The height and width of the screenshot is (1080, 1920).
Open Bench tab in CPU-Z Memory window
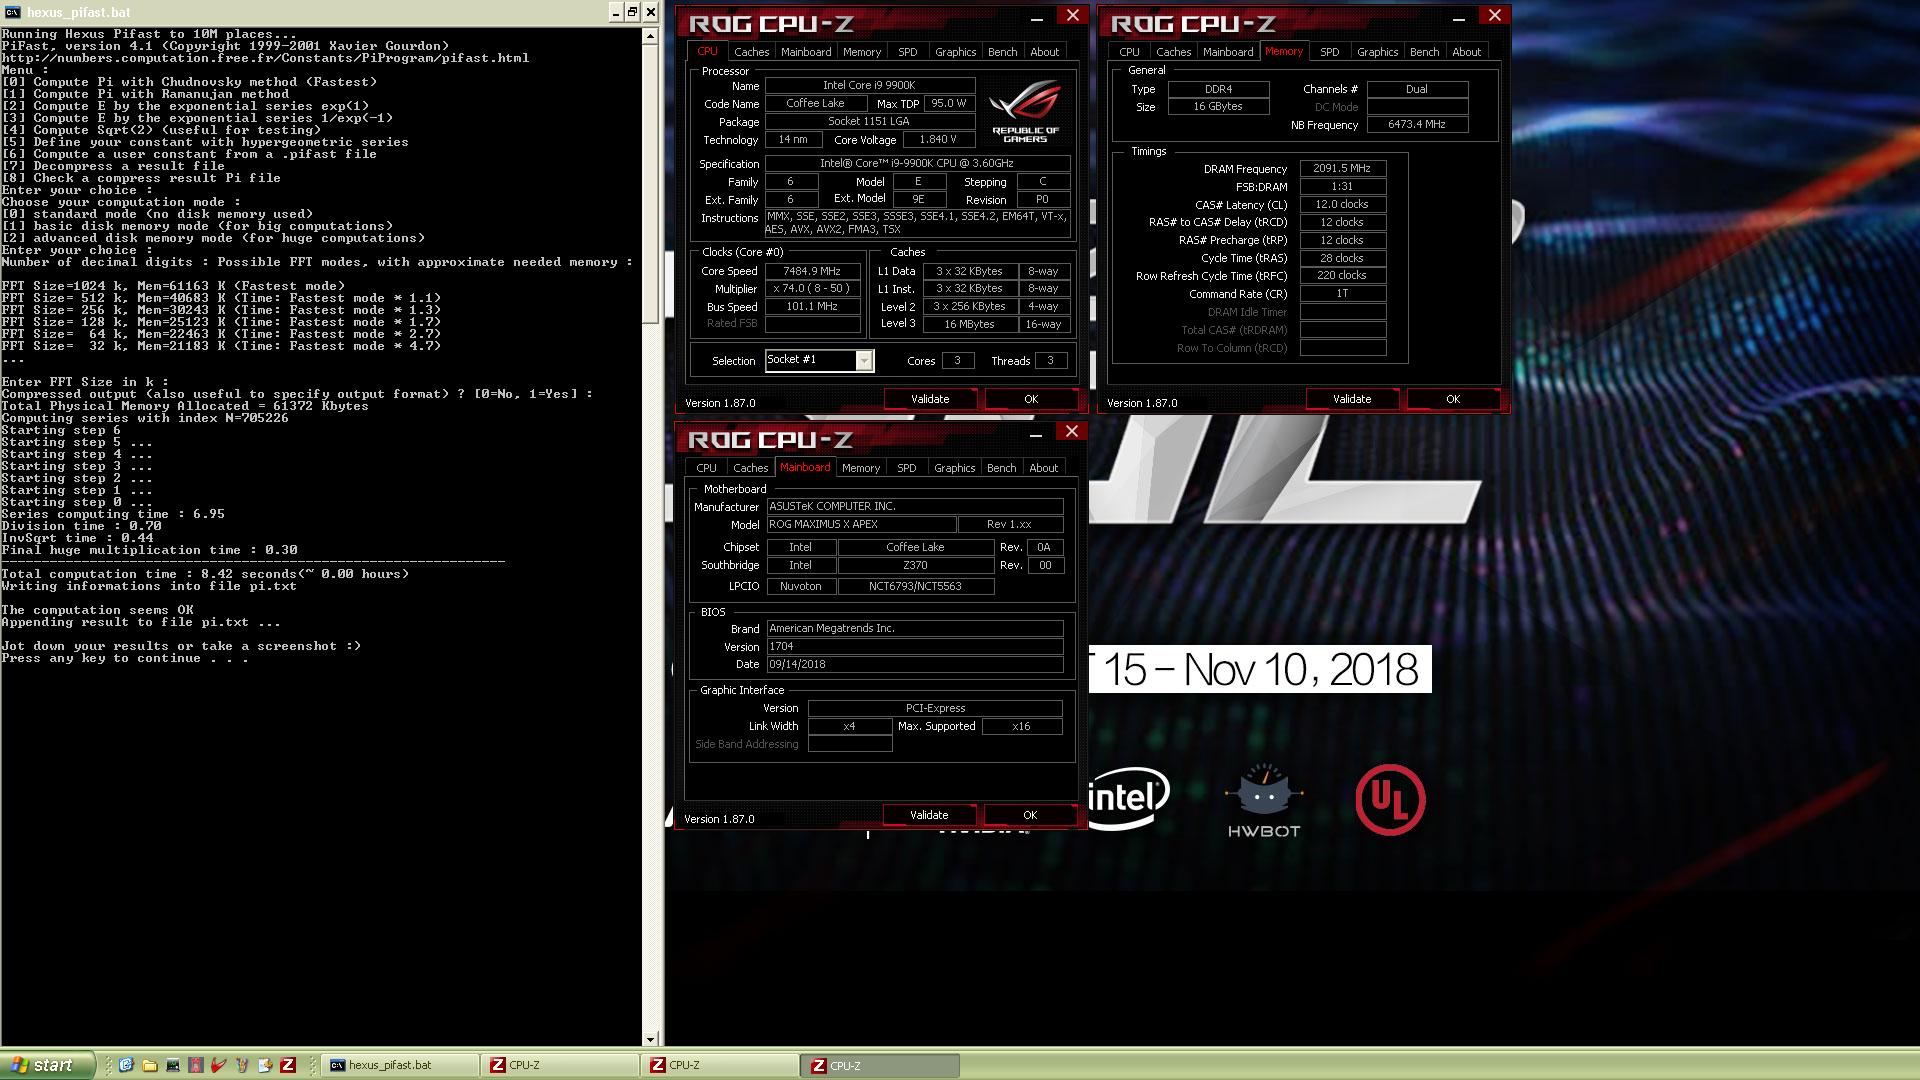point(1425,52)
